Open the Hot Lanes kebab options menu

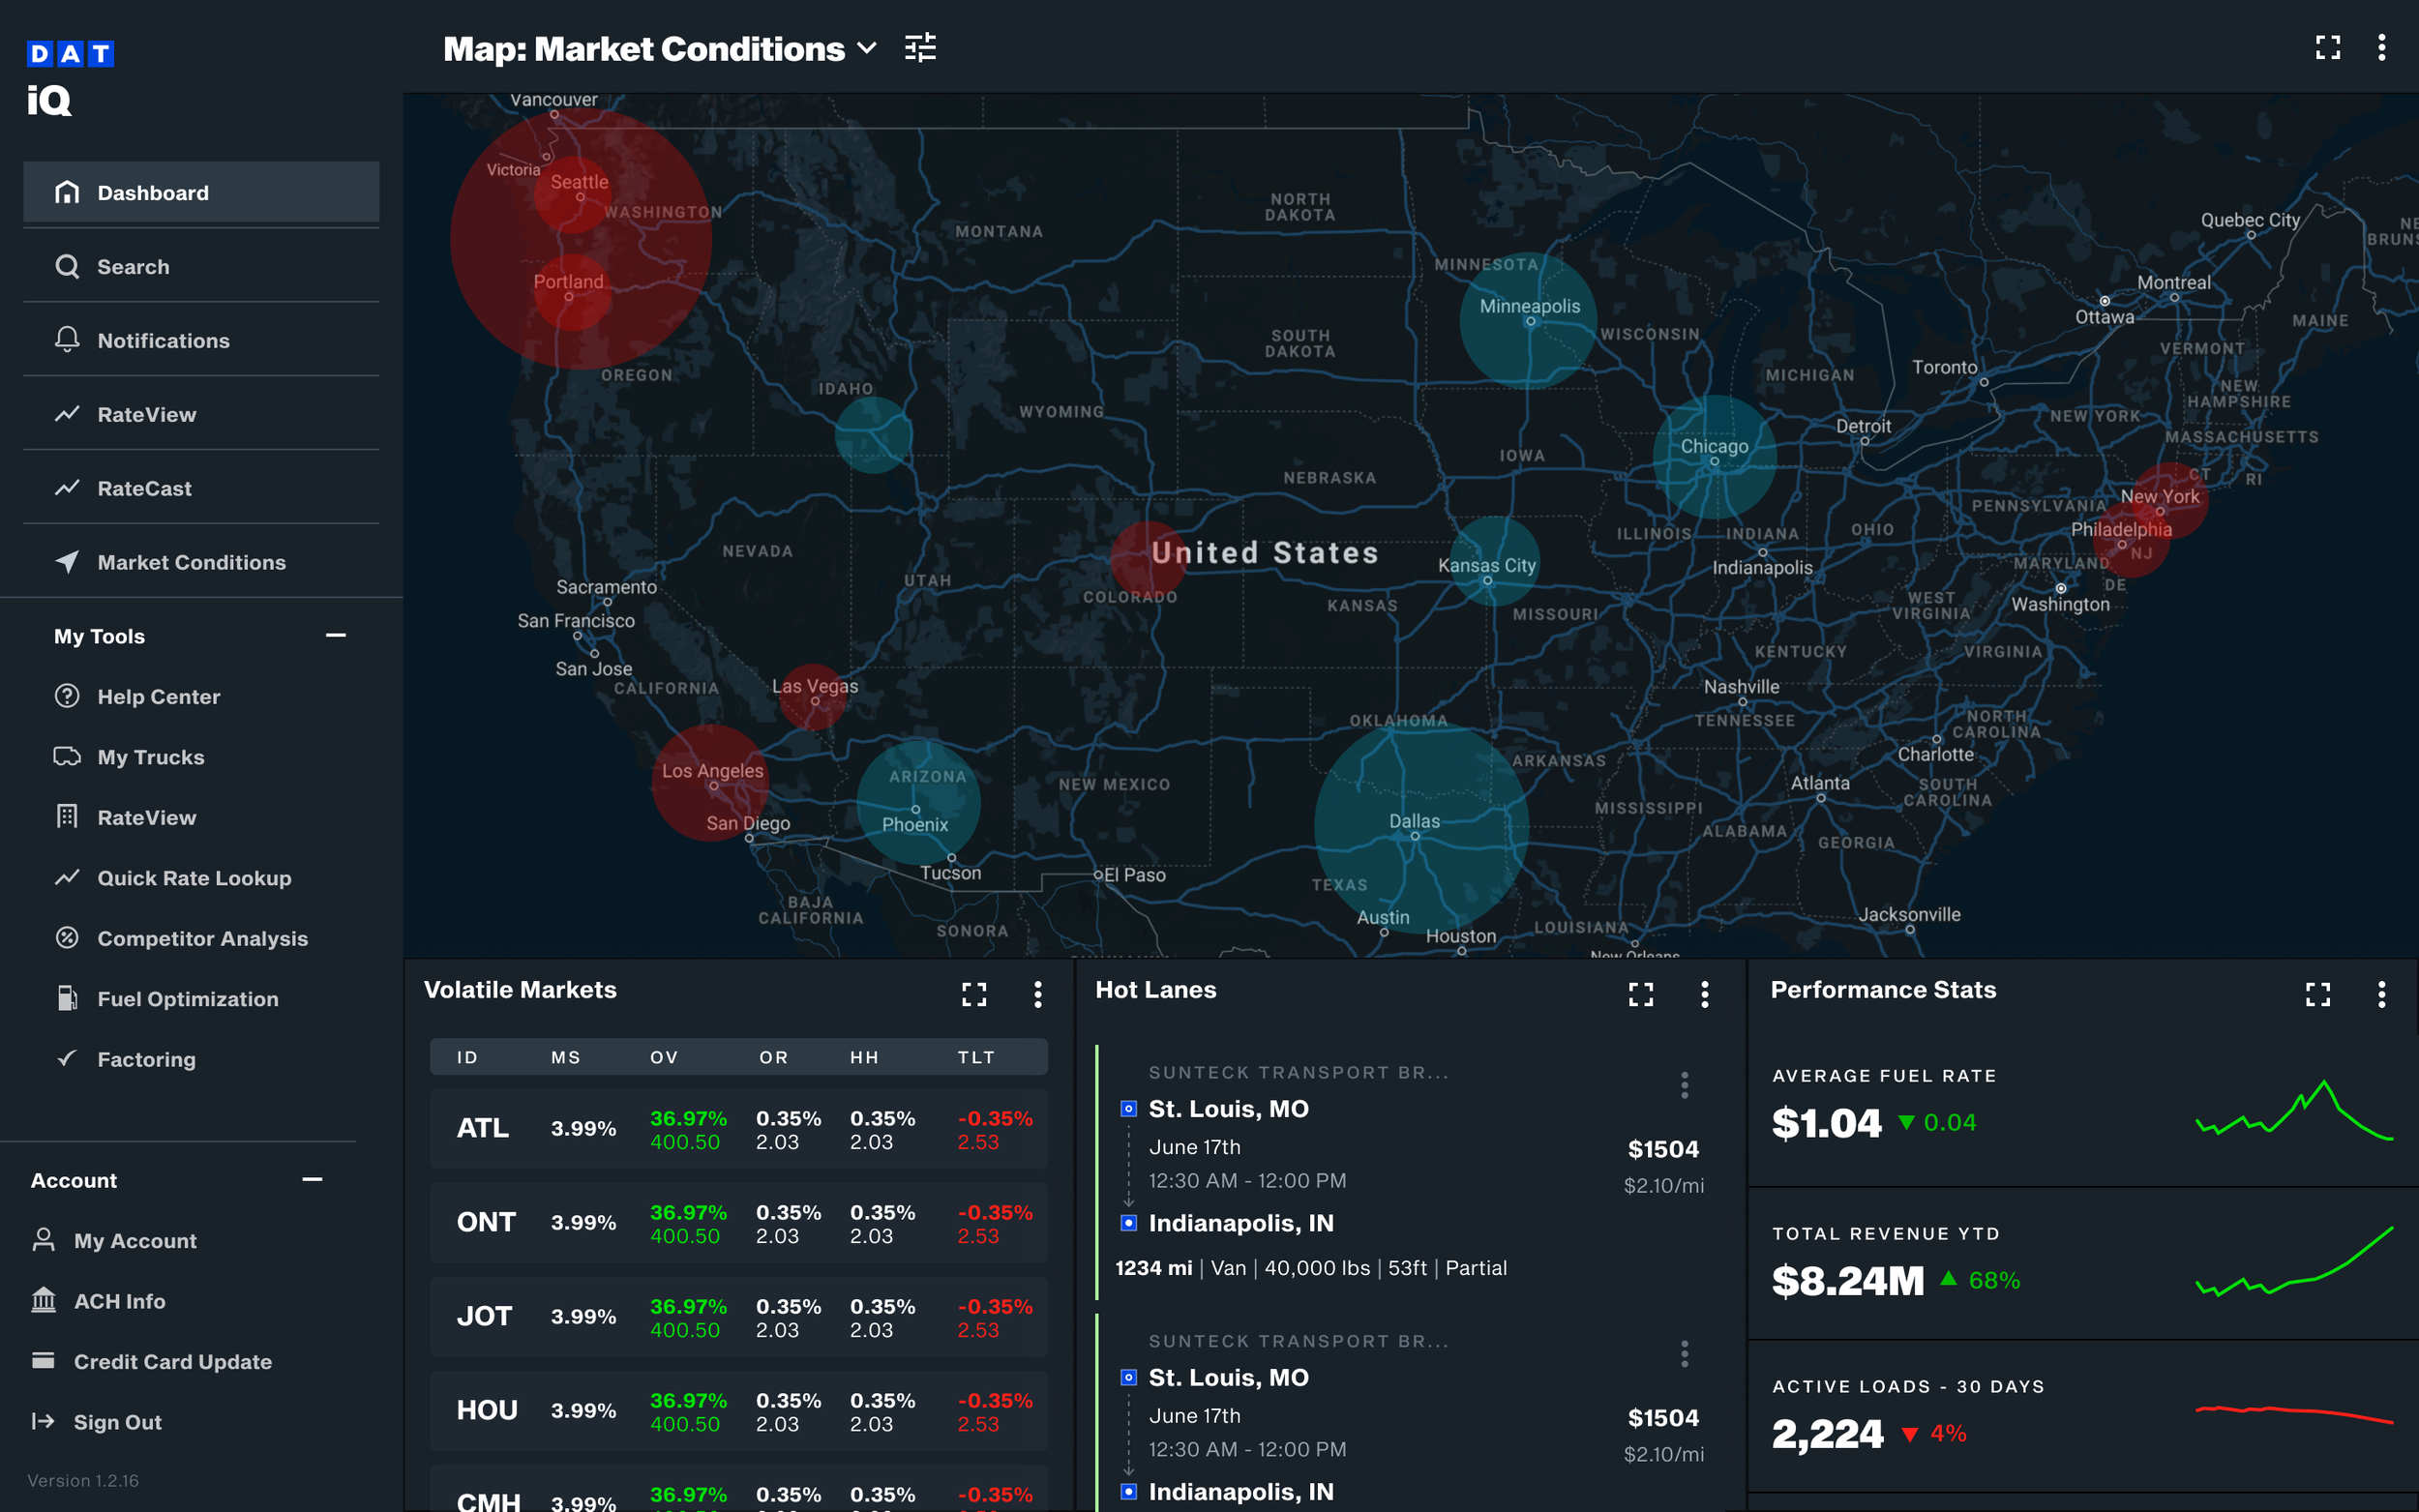pyautogui.click(x=1705, y=994)
